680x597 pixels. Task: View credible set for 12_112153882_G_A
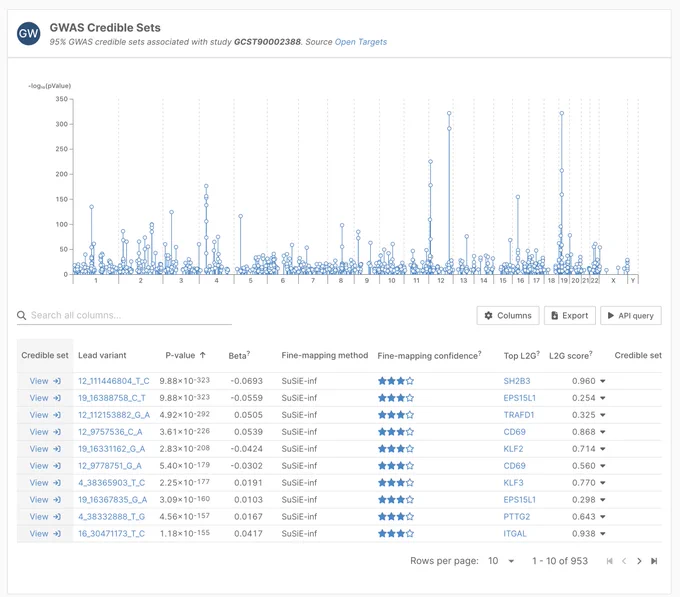click(45, 415)
